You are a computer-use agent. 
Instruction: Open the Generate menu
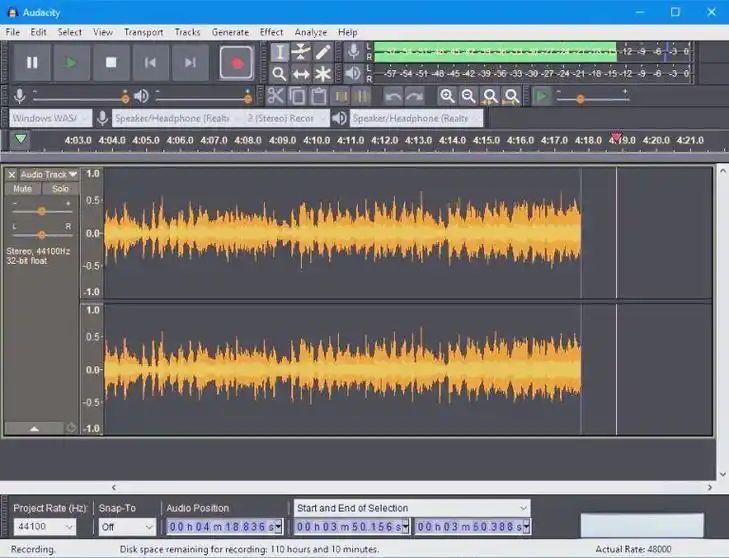(230, 32)
